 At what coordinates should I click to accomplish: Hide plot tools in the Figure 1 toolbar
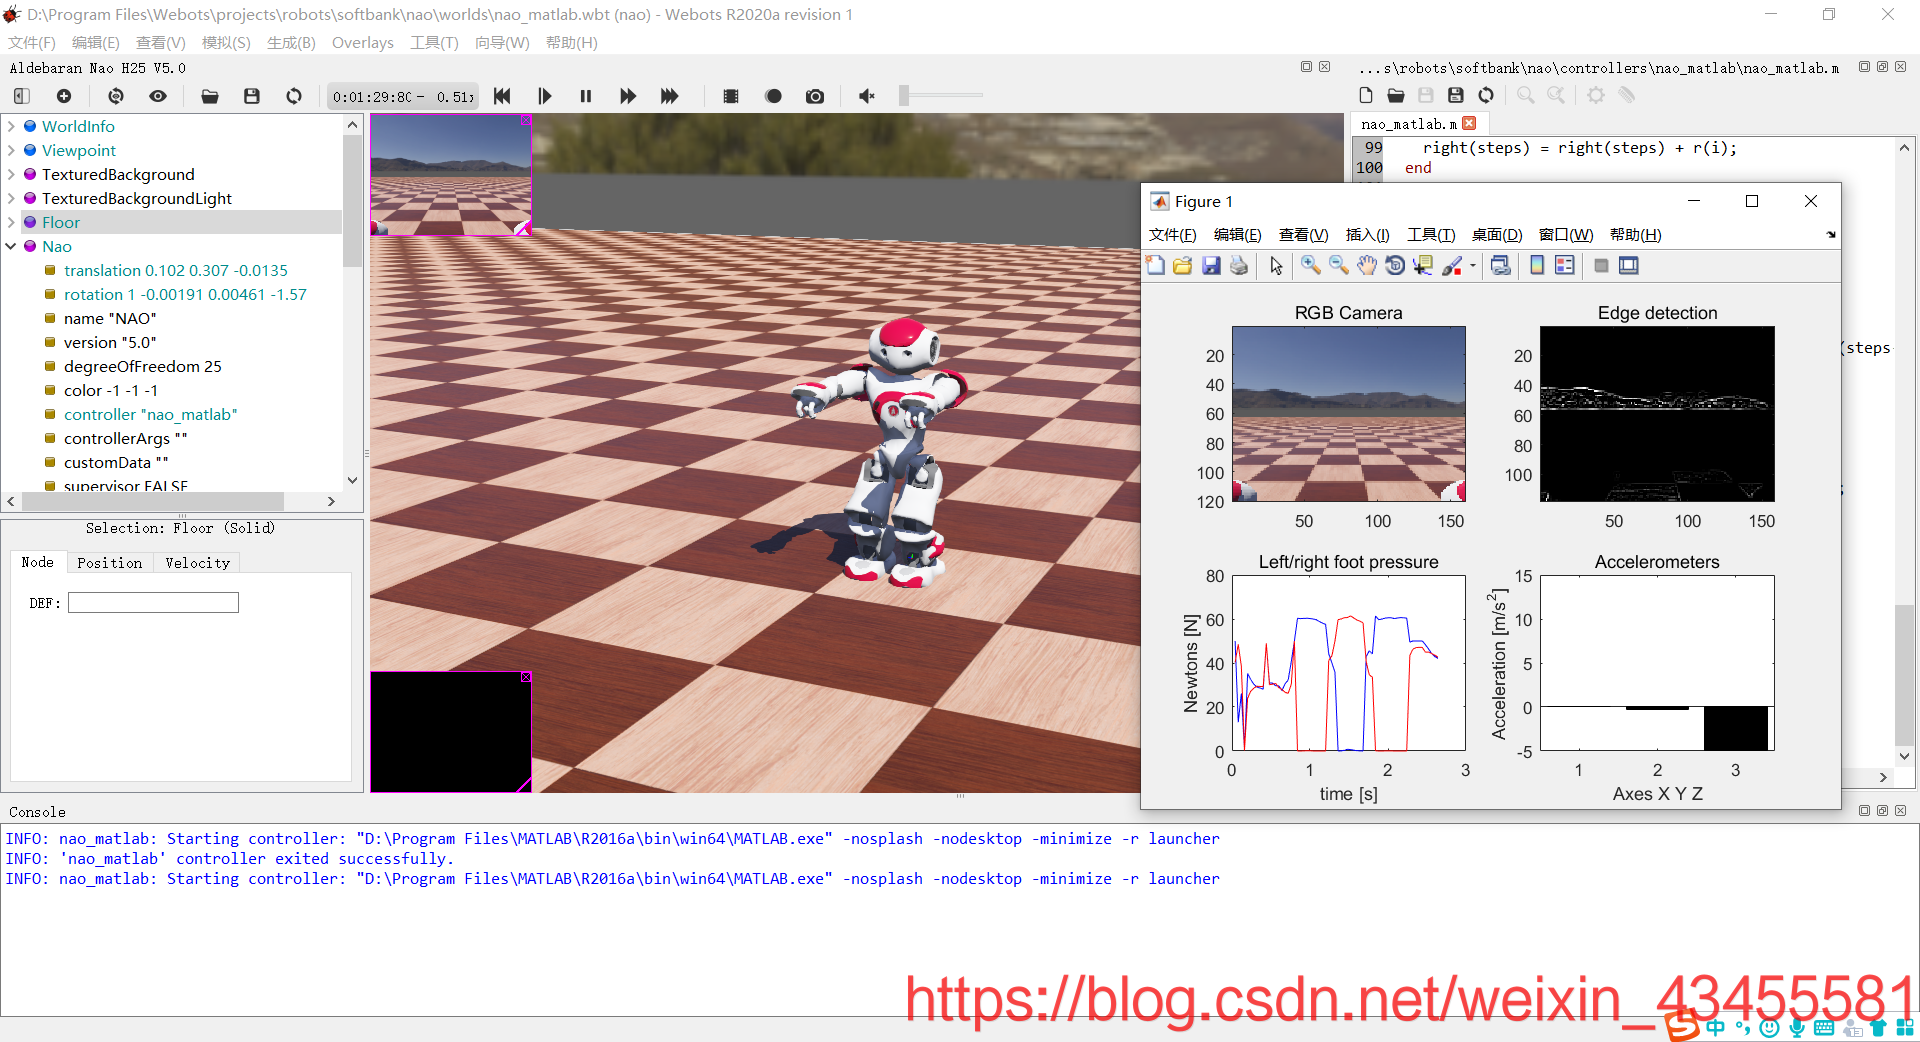(x=1601, y=265)
